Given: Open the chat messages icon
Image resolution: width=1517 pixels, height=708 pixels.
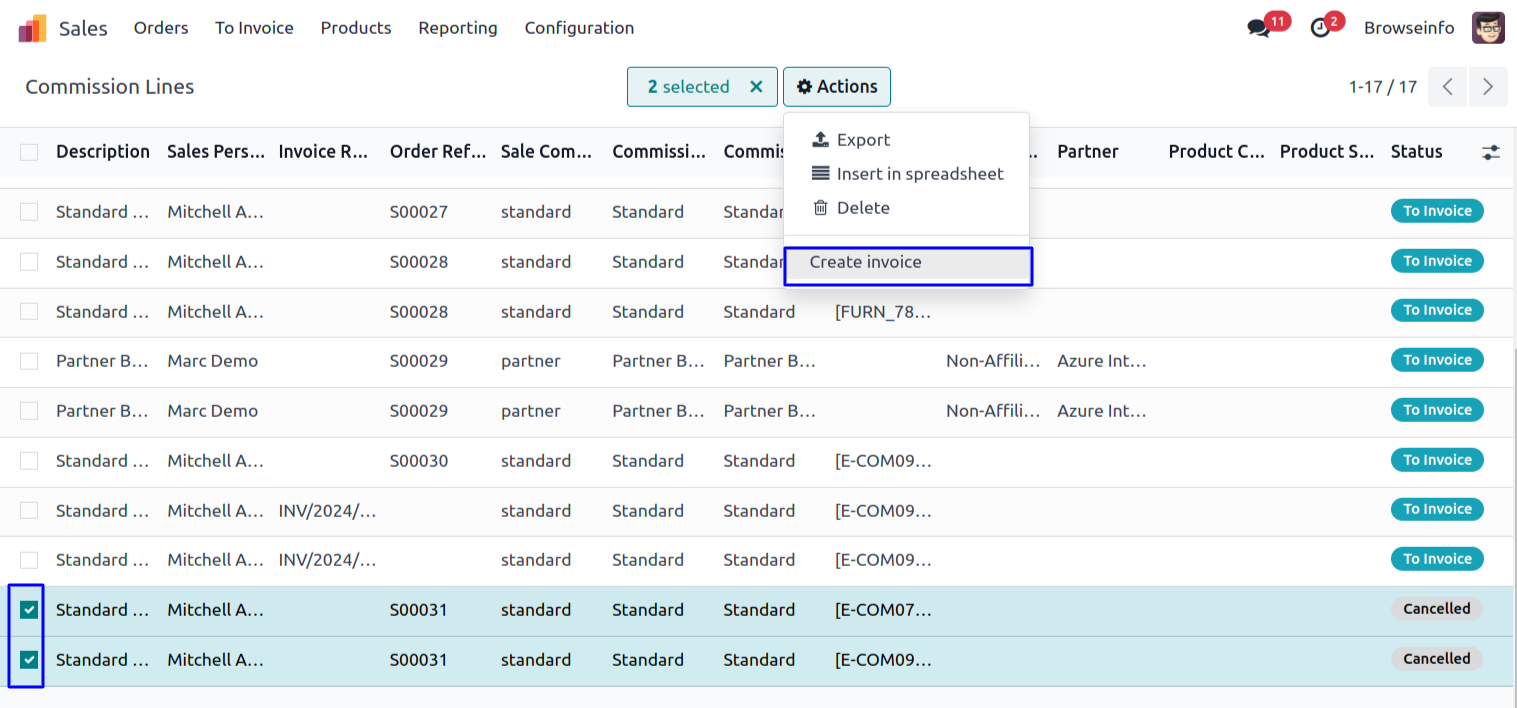Looking at the screenshot, I should [1259, 28].
